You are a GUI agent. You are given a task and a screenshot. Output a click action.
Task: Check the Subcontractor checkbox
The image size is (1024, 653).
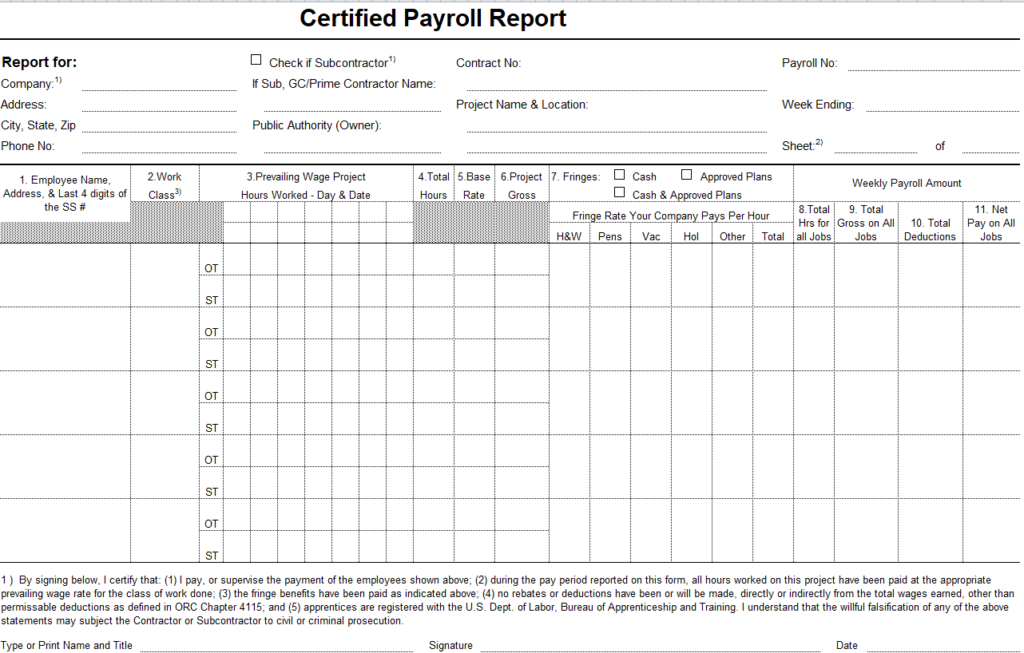pos(257,60)
